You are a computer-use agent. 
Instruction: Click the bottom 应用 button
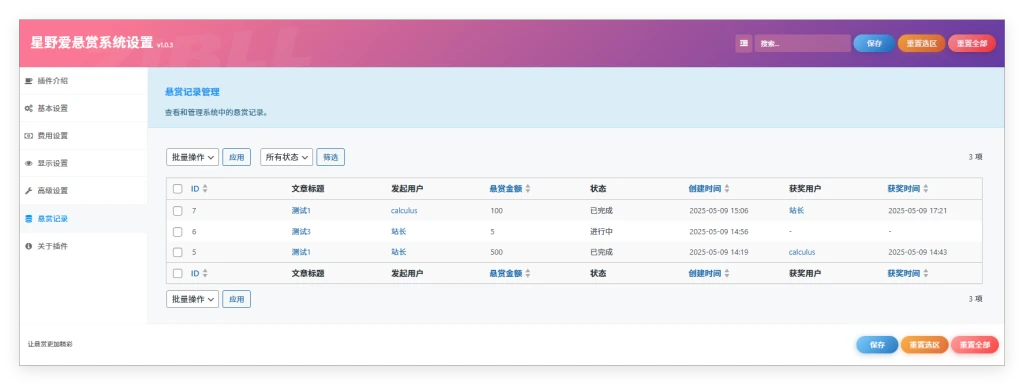point(236,299)
